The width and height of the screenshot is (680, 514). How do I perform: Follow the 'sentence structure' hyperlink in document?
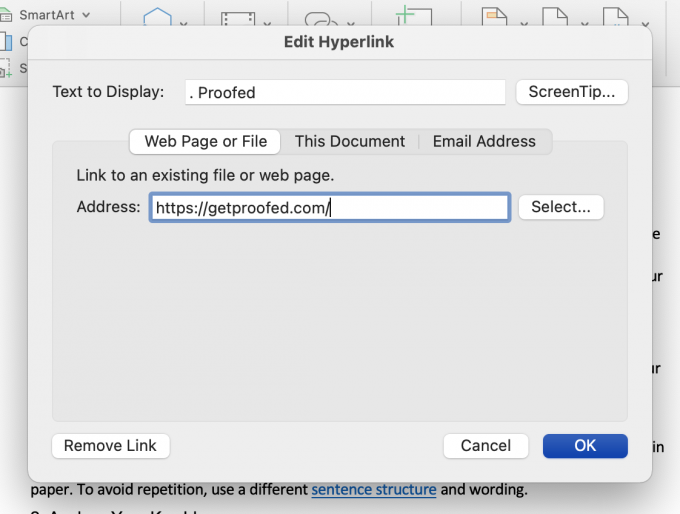coord(373,490)
